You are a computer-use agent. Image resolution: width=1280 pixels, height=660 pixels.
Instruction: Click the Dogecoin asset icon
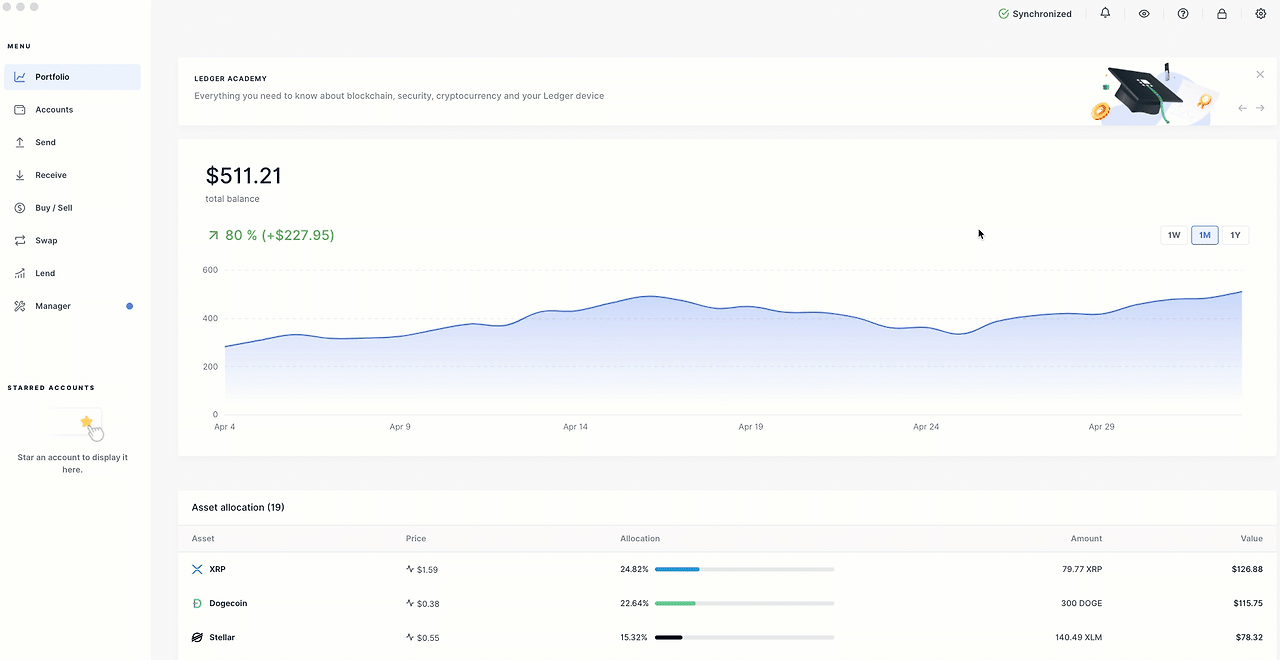tap(197, 603)
